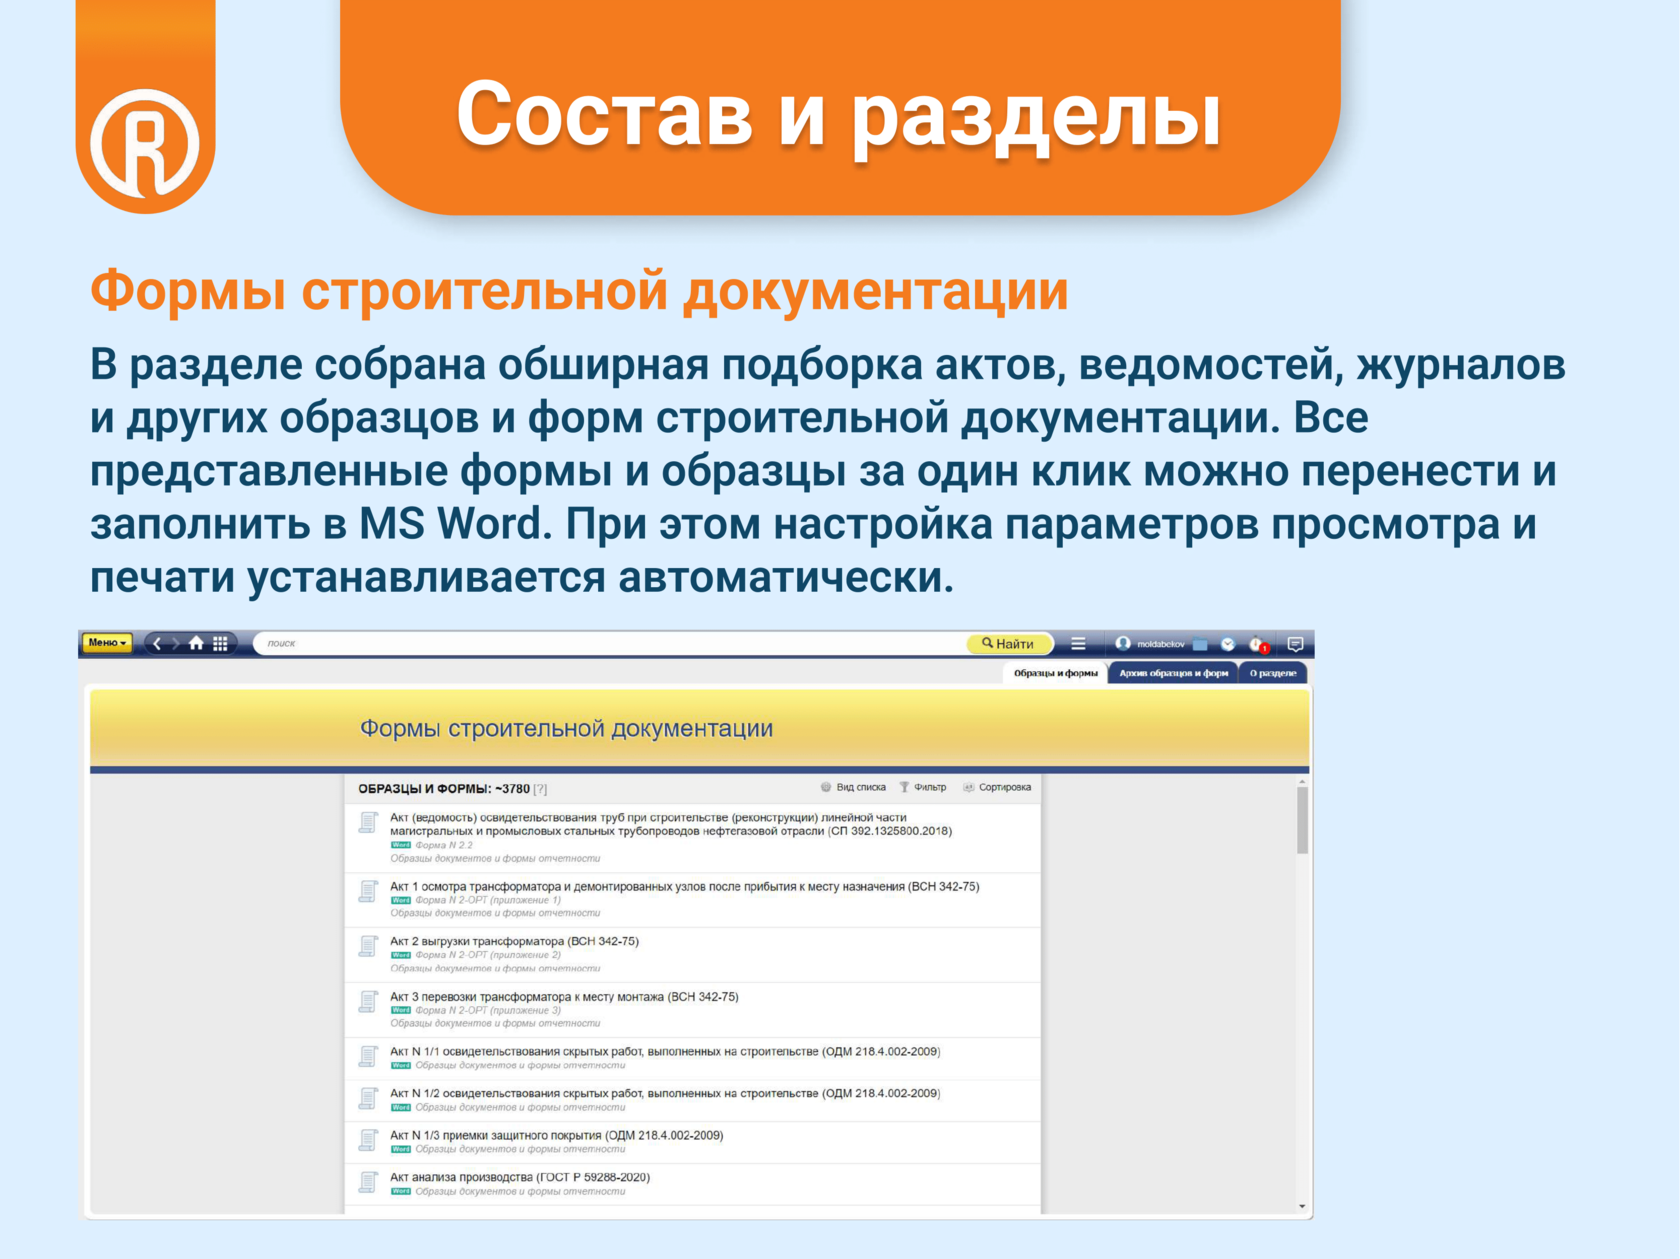Click document icon beside Акт N 1/2
The image size is (1680, 1259).
tap(369, 1098)
